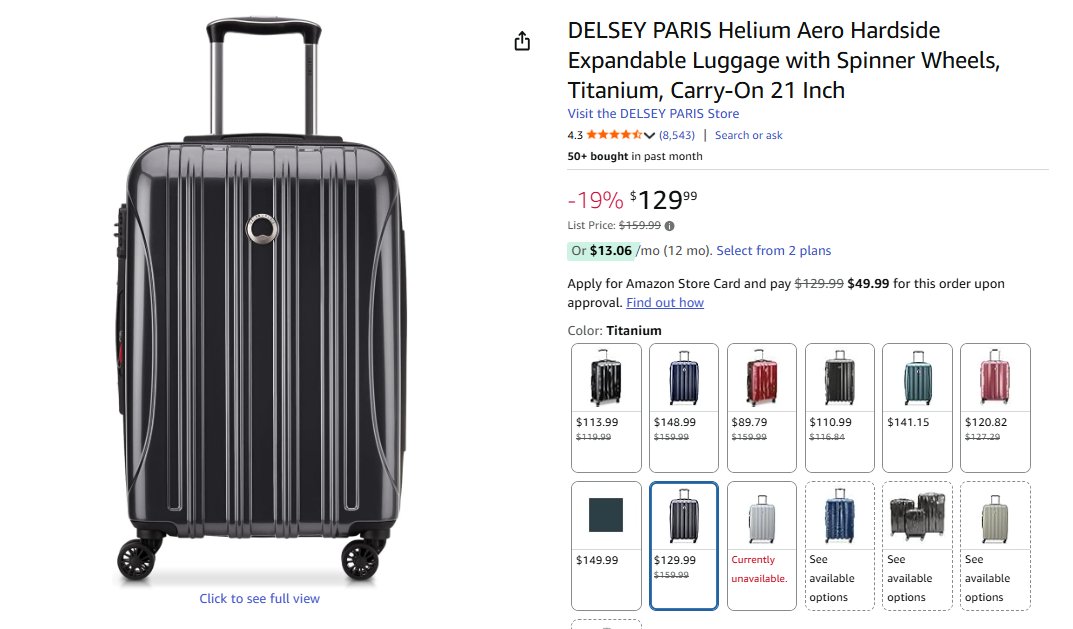The width and height of the screenshot is (1073, 629).
Task: Select the Titanium swatch priced $129.99
Action: point(684,545)
